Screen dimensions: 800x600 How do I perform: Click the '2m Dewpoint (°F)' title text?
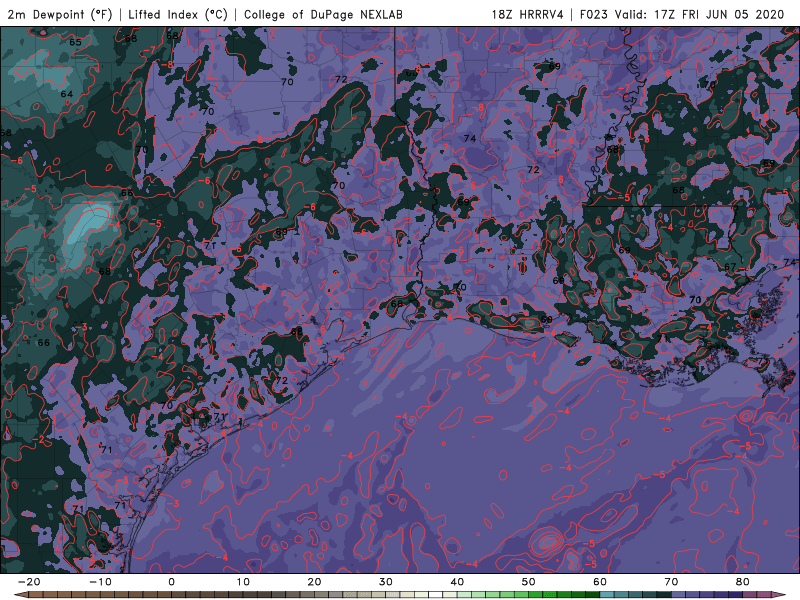point(60,15)
